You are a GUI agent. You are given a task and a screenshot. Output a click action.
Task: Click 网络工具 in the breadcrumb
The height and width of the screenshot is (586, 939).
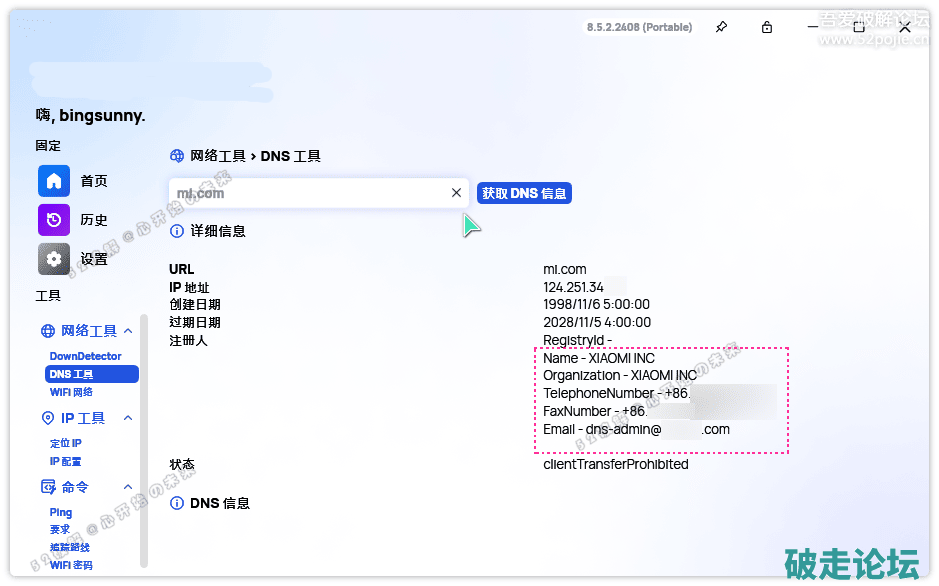point(217,156)
